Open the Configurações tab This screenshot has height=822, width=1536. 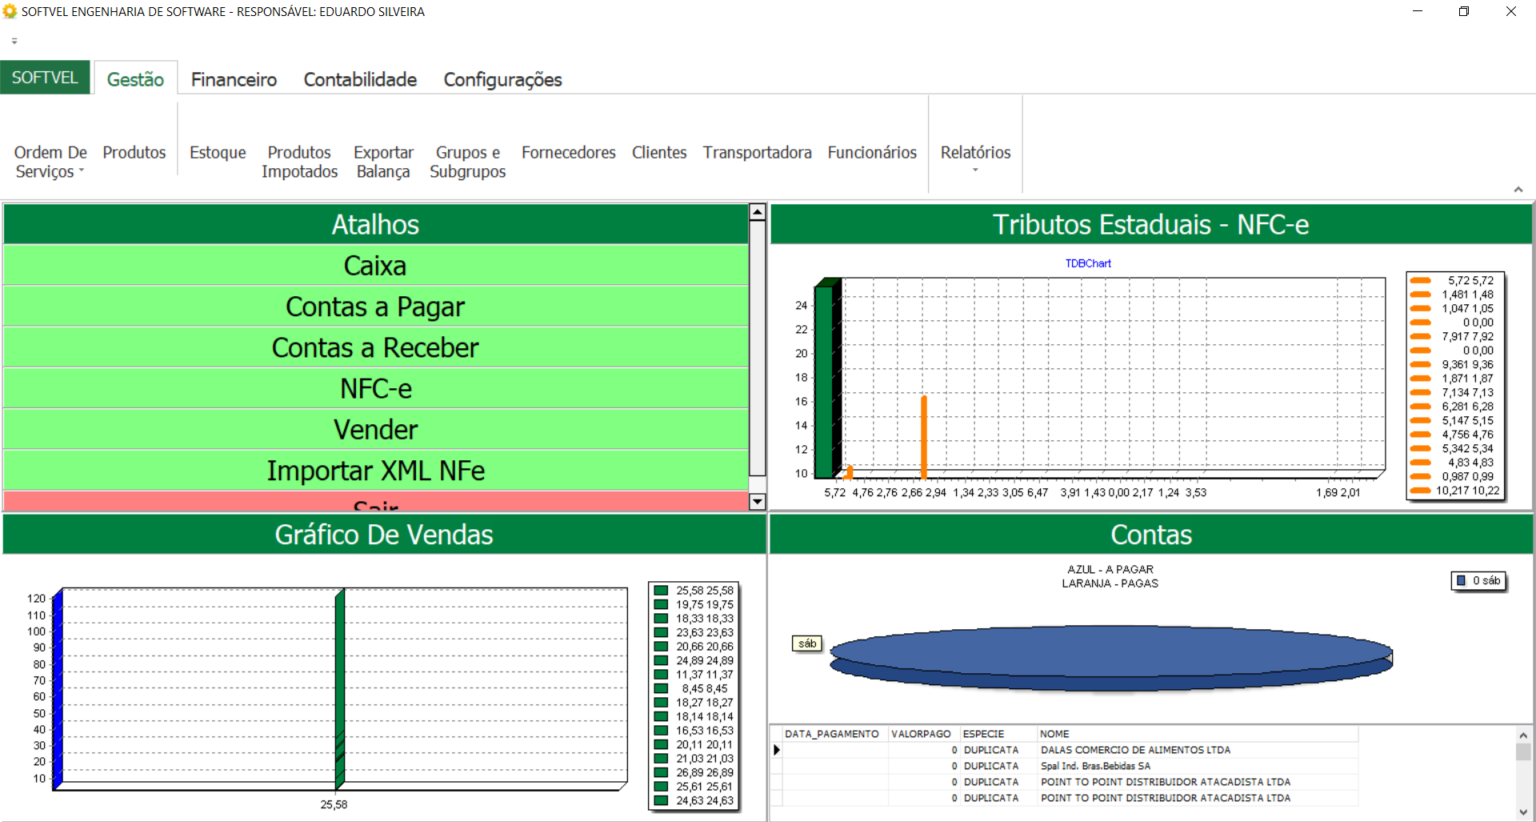502,79
